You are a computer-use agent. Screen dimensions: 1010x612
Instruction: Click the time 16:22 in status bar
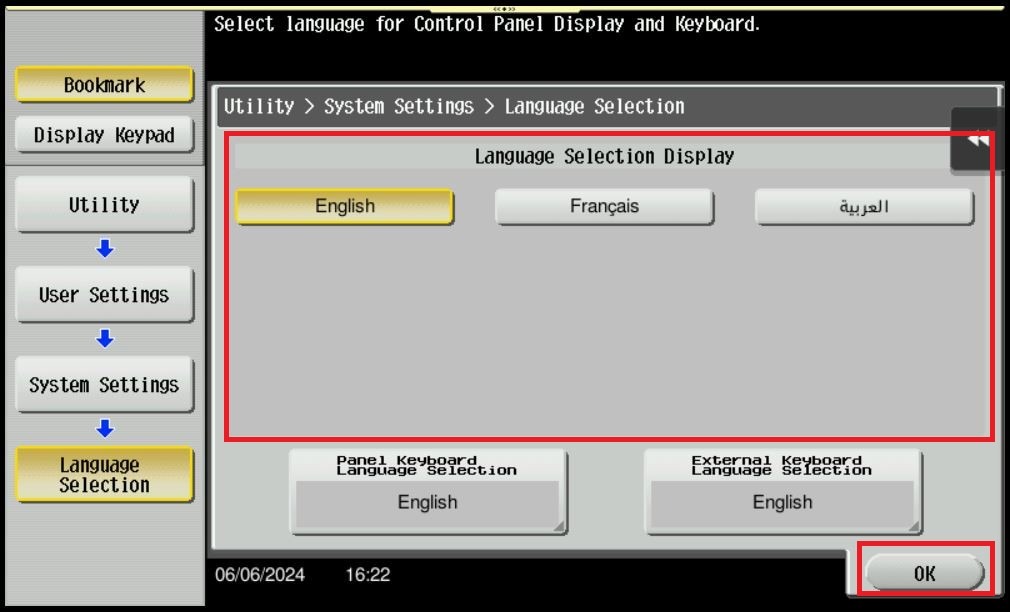click(x=367, y=575)
